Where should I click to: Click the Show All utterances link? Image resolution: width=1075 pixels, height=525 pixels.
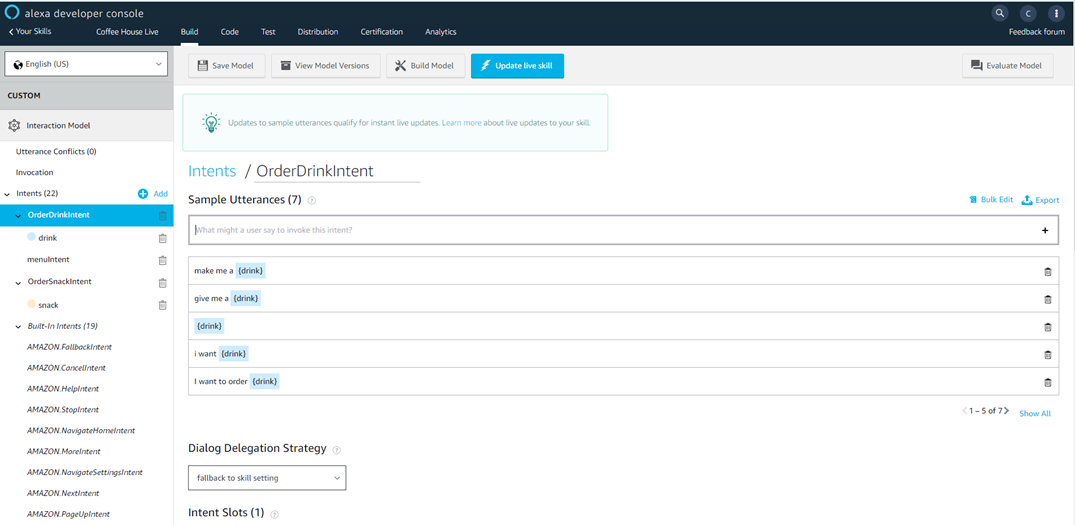[x=1034, y=413]
